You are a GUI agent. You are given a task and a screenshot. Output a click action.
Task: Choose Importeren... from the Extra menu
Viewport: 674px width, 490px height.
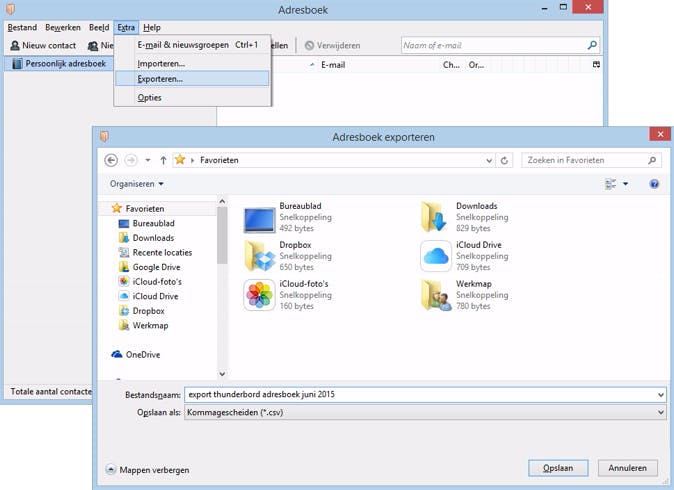pyautogui.click(x=192, y=64)
